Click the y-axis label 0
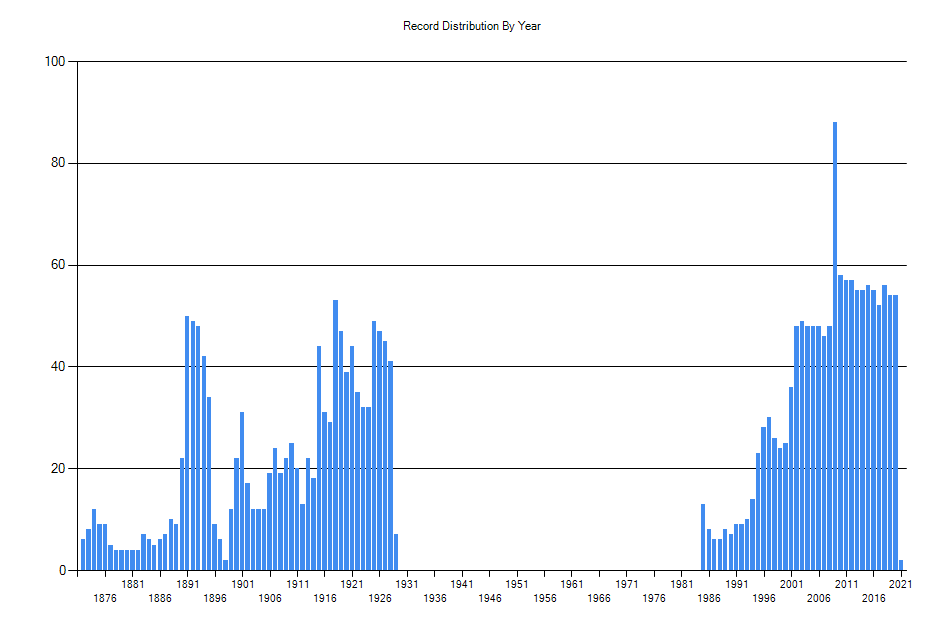Viewport: 945px width, 630px height. [x=62, y=570]
